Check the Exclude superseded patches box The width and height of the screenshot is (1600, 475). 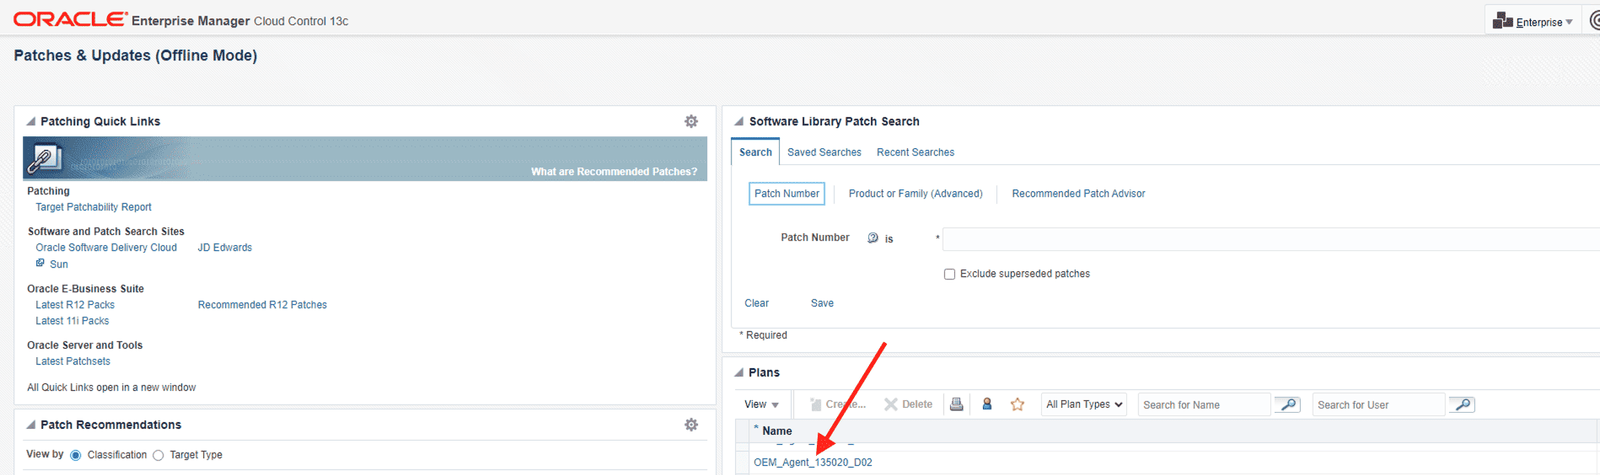[950, 274]
